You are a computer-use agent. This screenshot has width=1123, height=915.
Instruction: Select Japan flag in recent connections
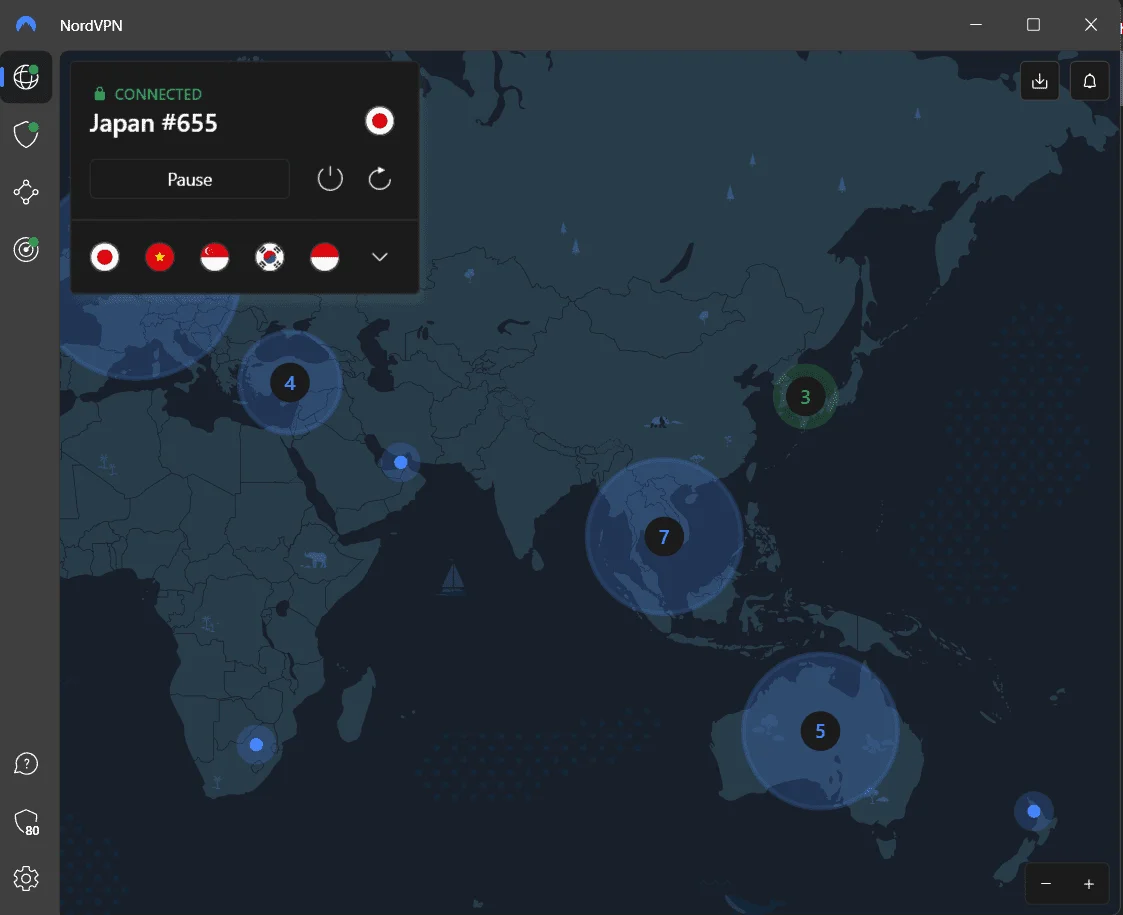coord(105,257)
